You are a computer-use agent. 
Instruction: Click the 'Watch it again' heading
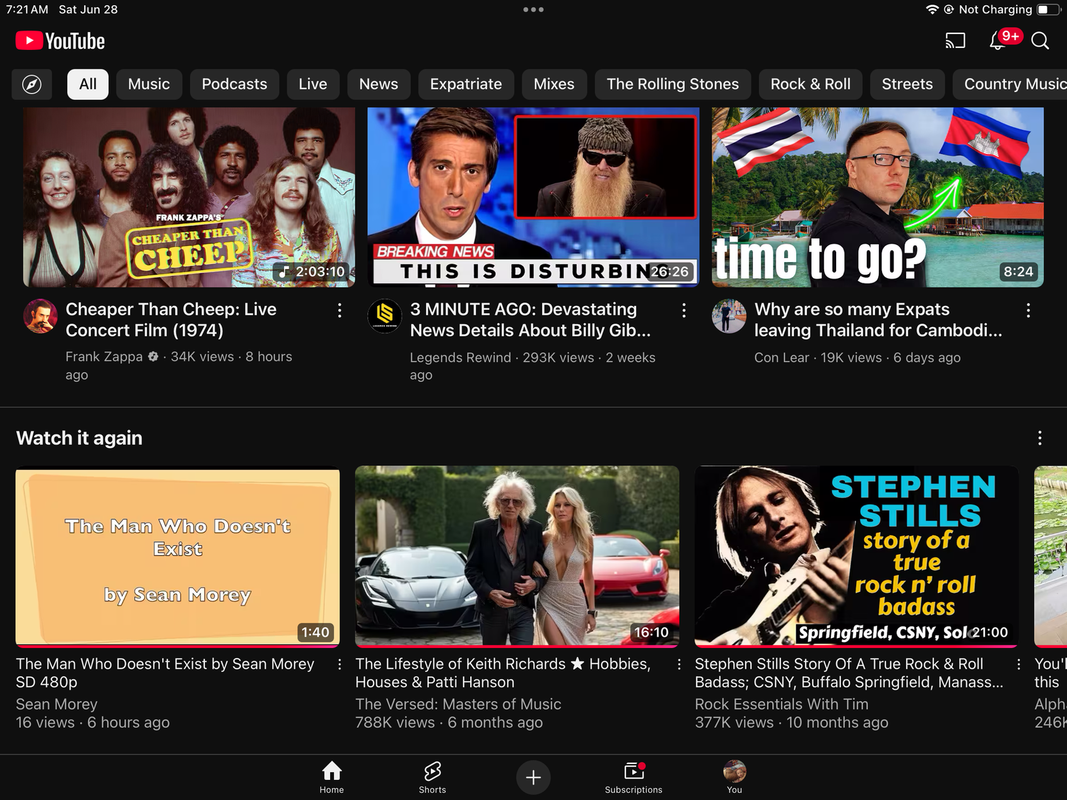tap(79, 438)
